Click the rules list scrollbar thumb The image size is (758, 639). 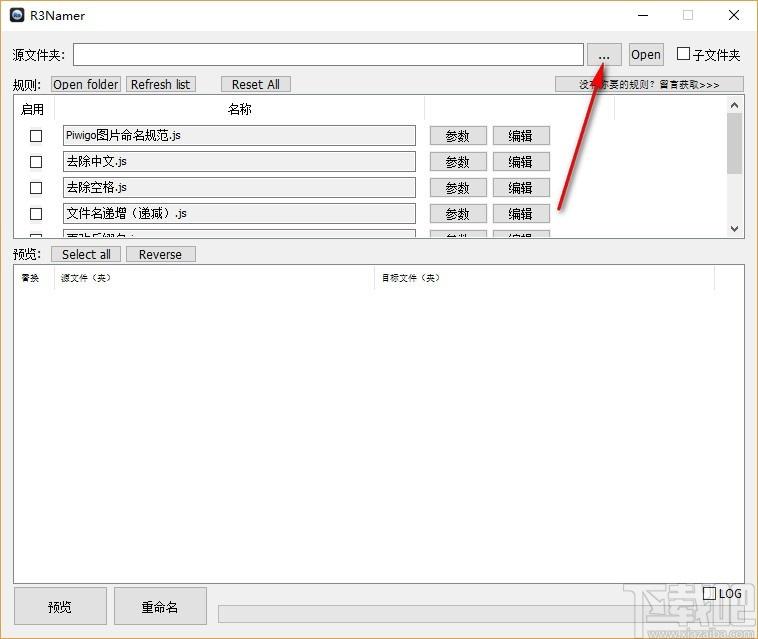point(734,144)
